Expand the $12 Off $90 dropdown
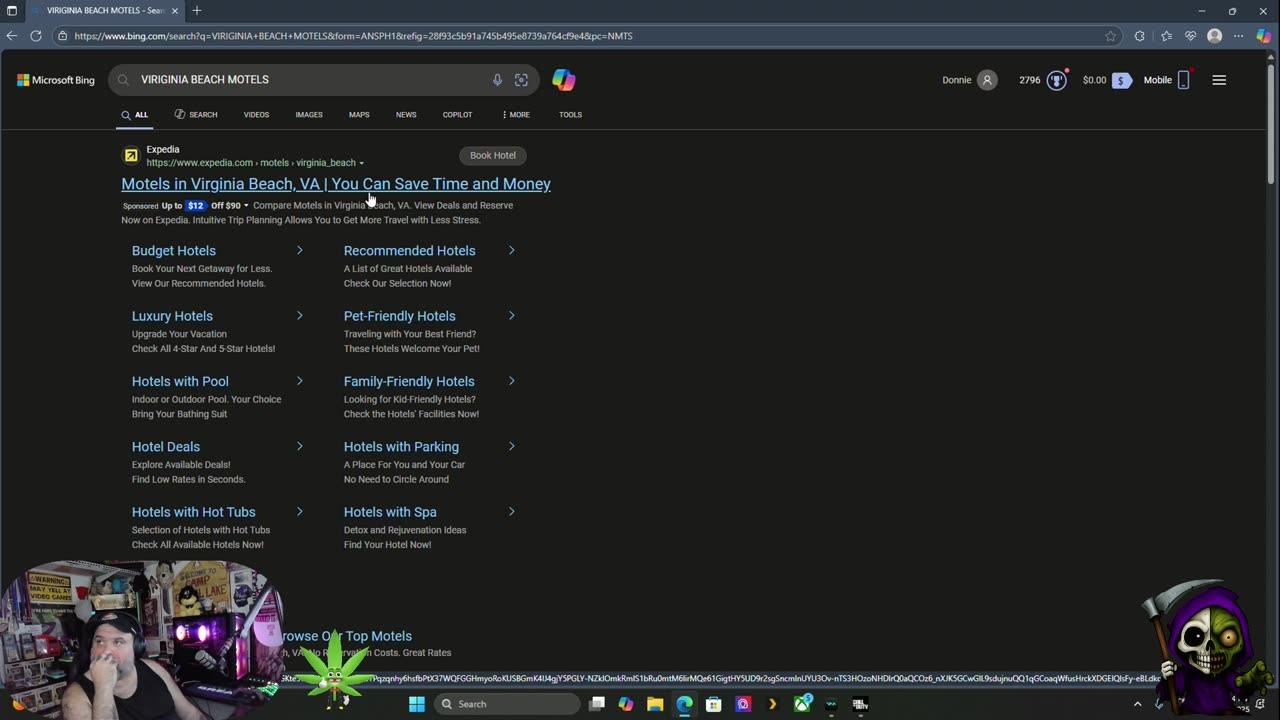Image resolution: width=1280 pixels, height=720 pixels. (x=246, y=206)
